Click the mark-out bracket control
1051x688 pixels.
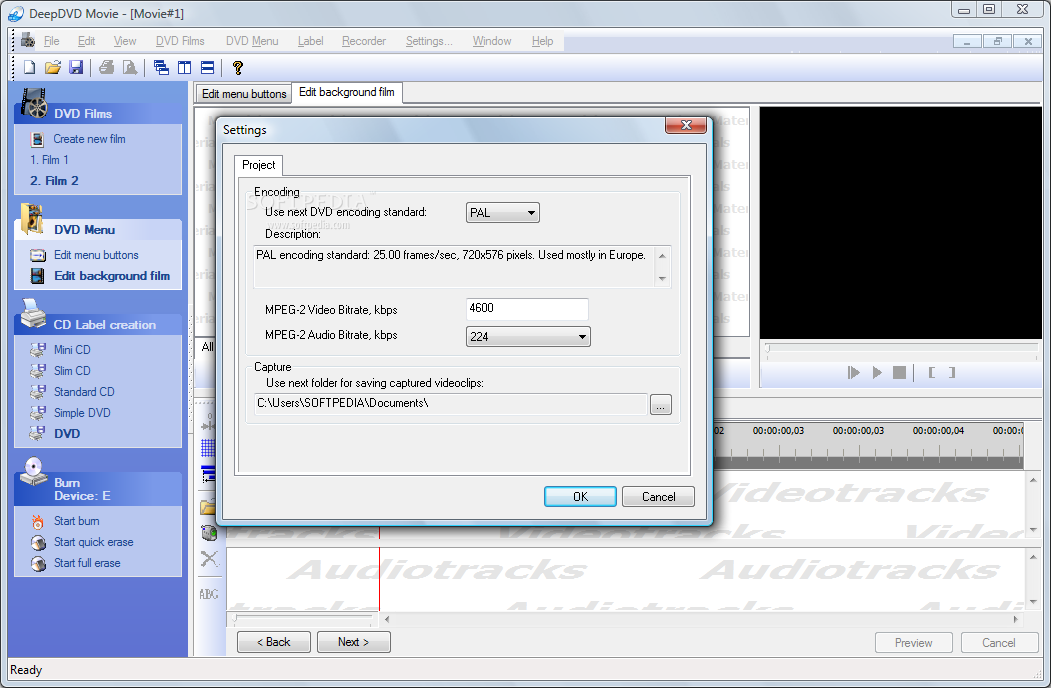coord(952,373)
